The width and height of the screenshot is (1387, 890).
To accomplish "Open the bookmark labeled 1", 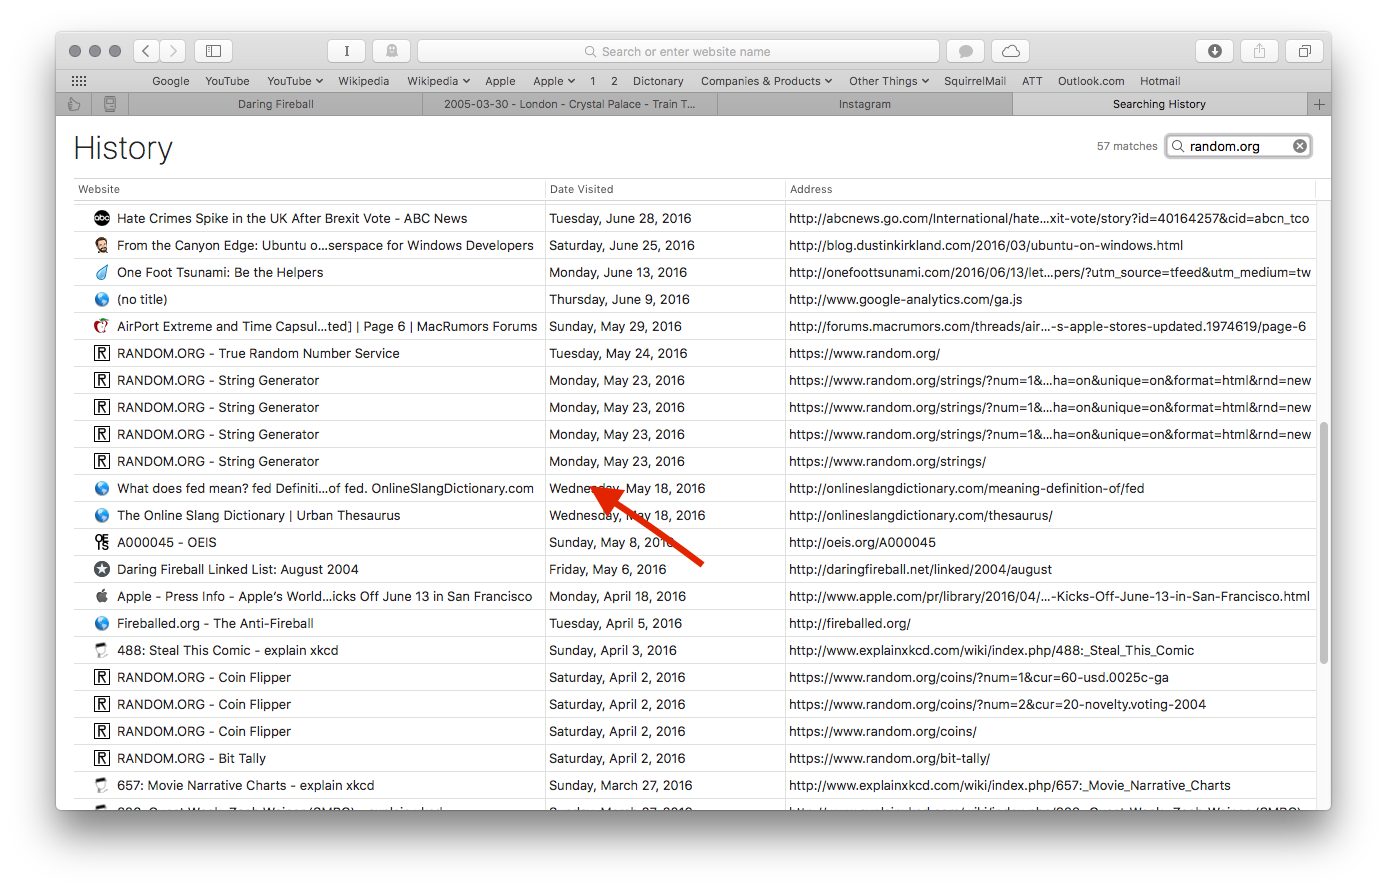I will pyautogui.click(x=593, y=81).
